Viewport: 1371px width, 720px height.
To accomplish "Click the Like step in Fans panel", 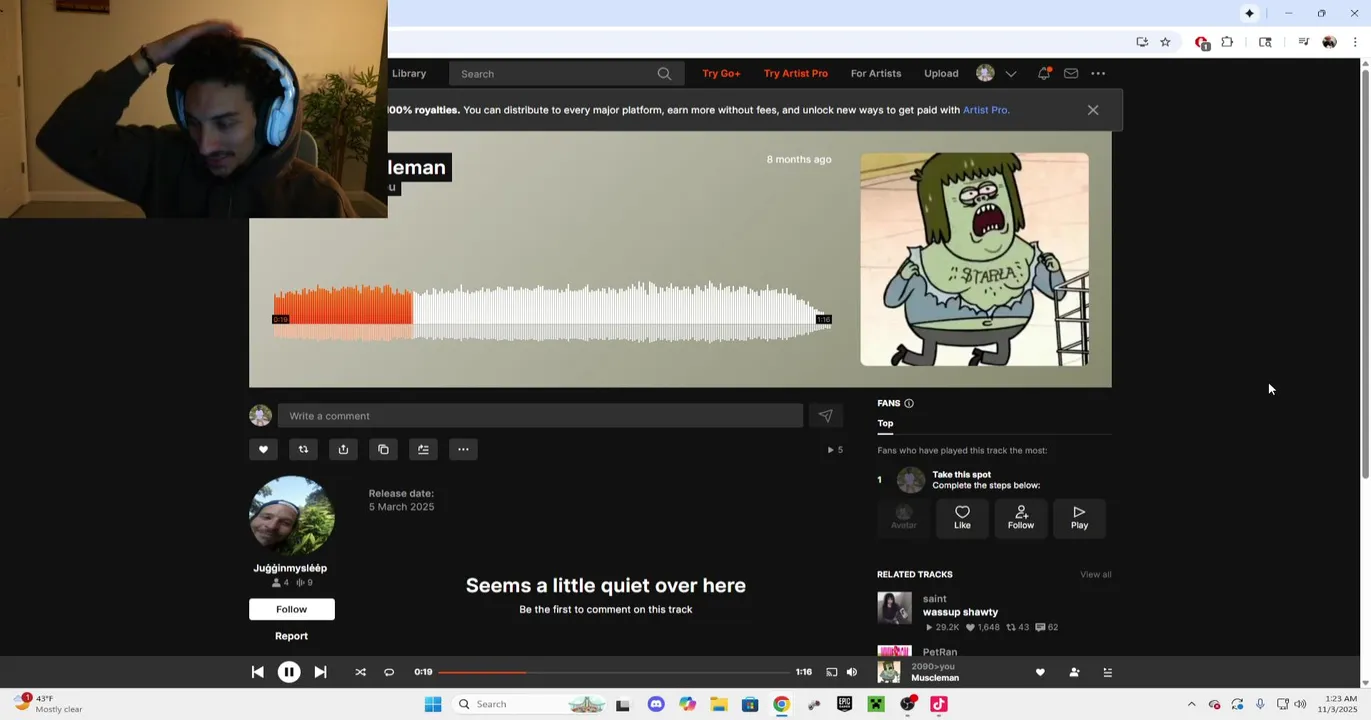I will [x=962, y=518].
